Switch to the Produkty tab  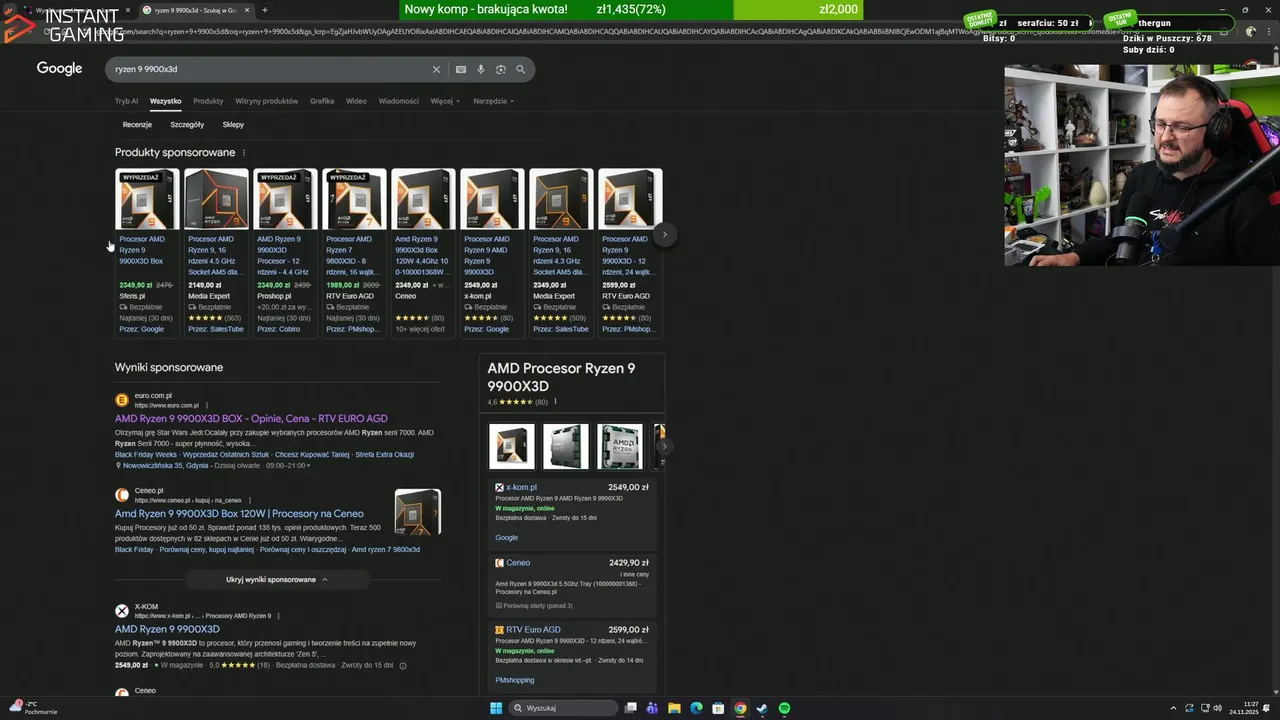(x=208, y=101)
